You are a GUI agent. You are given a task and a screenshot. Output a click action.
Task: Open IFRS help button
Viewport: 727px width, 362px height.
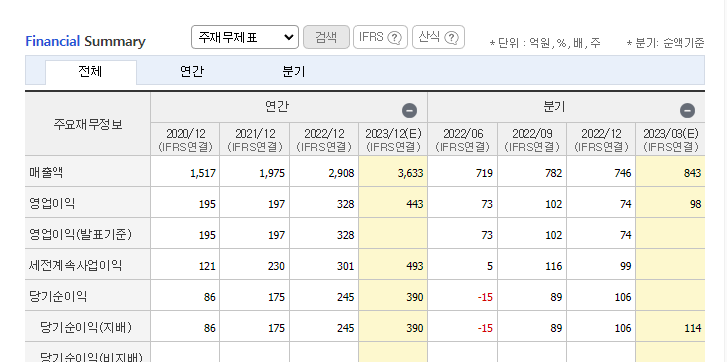click(x=380, y=37)
